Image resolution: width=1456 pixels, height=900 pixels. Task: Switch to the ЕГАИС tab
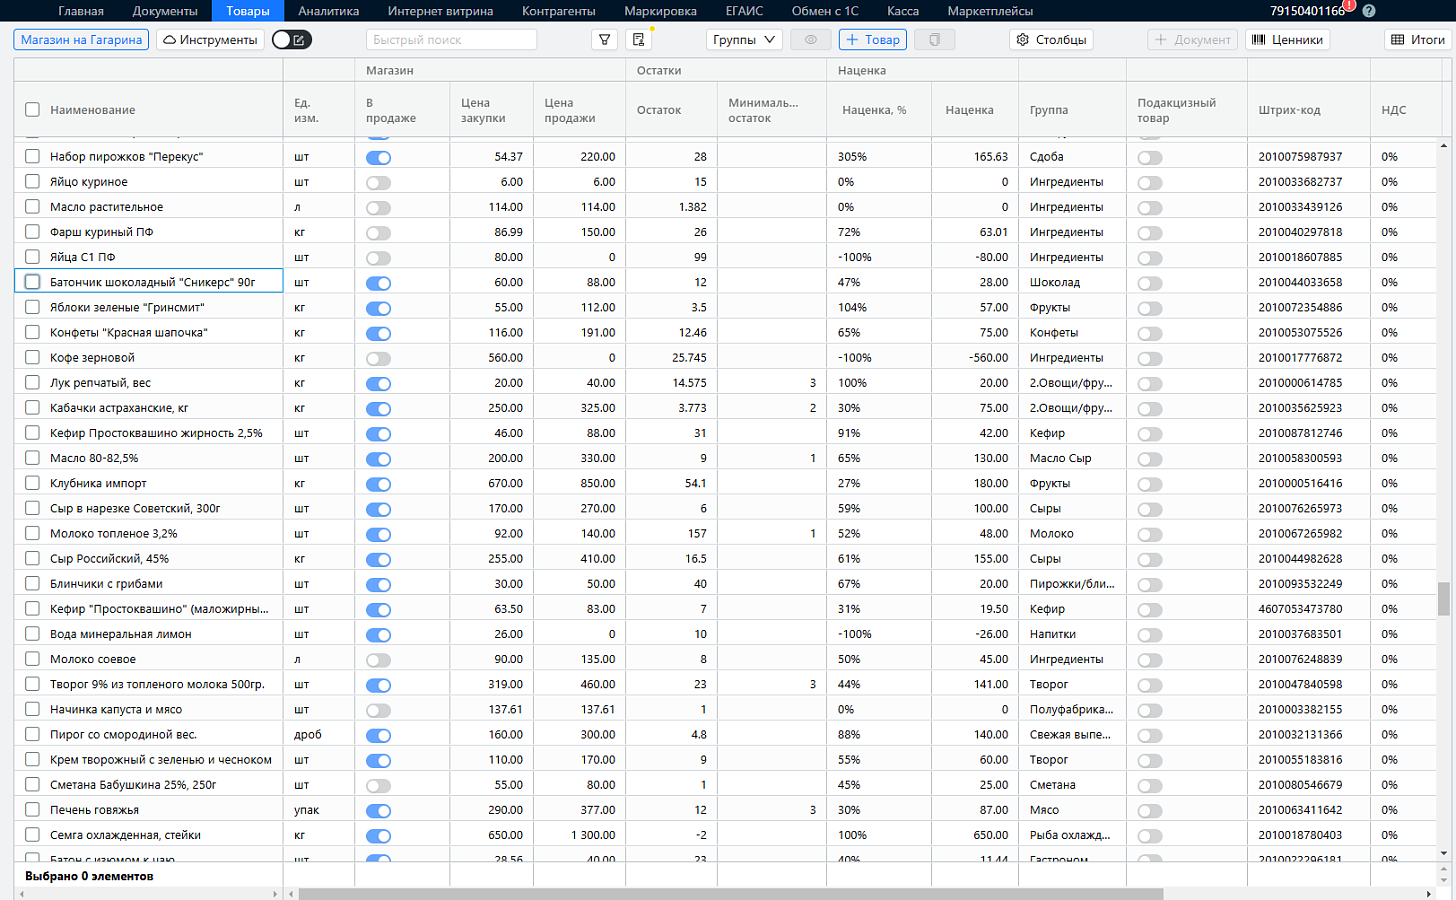pyautogui.click(x=744, y=11)
